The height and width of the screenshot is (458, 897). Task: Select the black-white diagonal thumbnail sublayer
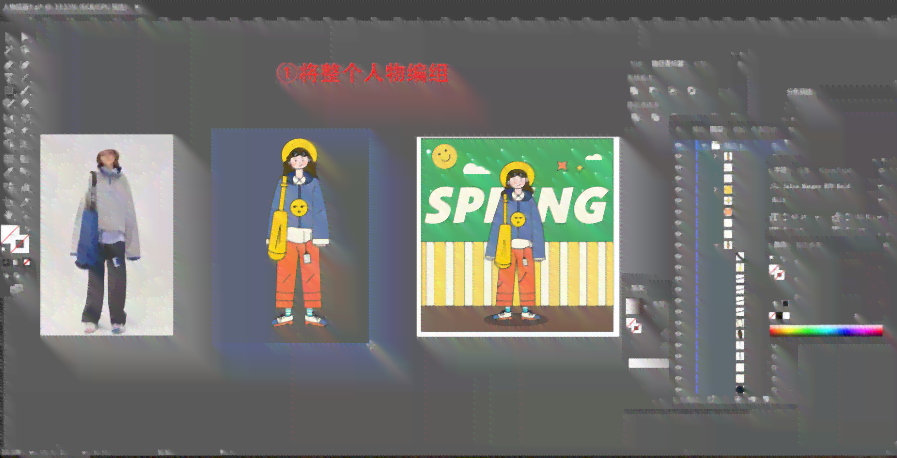[x=740, y=256]
